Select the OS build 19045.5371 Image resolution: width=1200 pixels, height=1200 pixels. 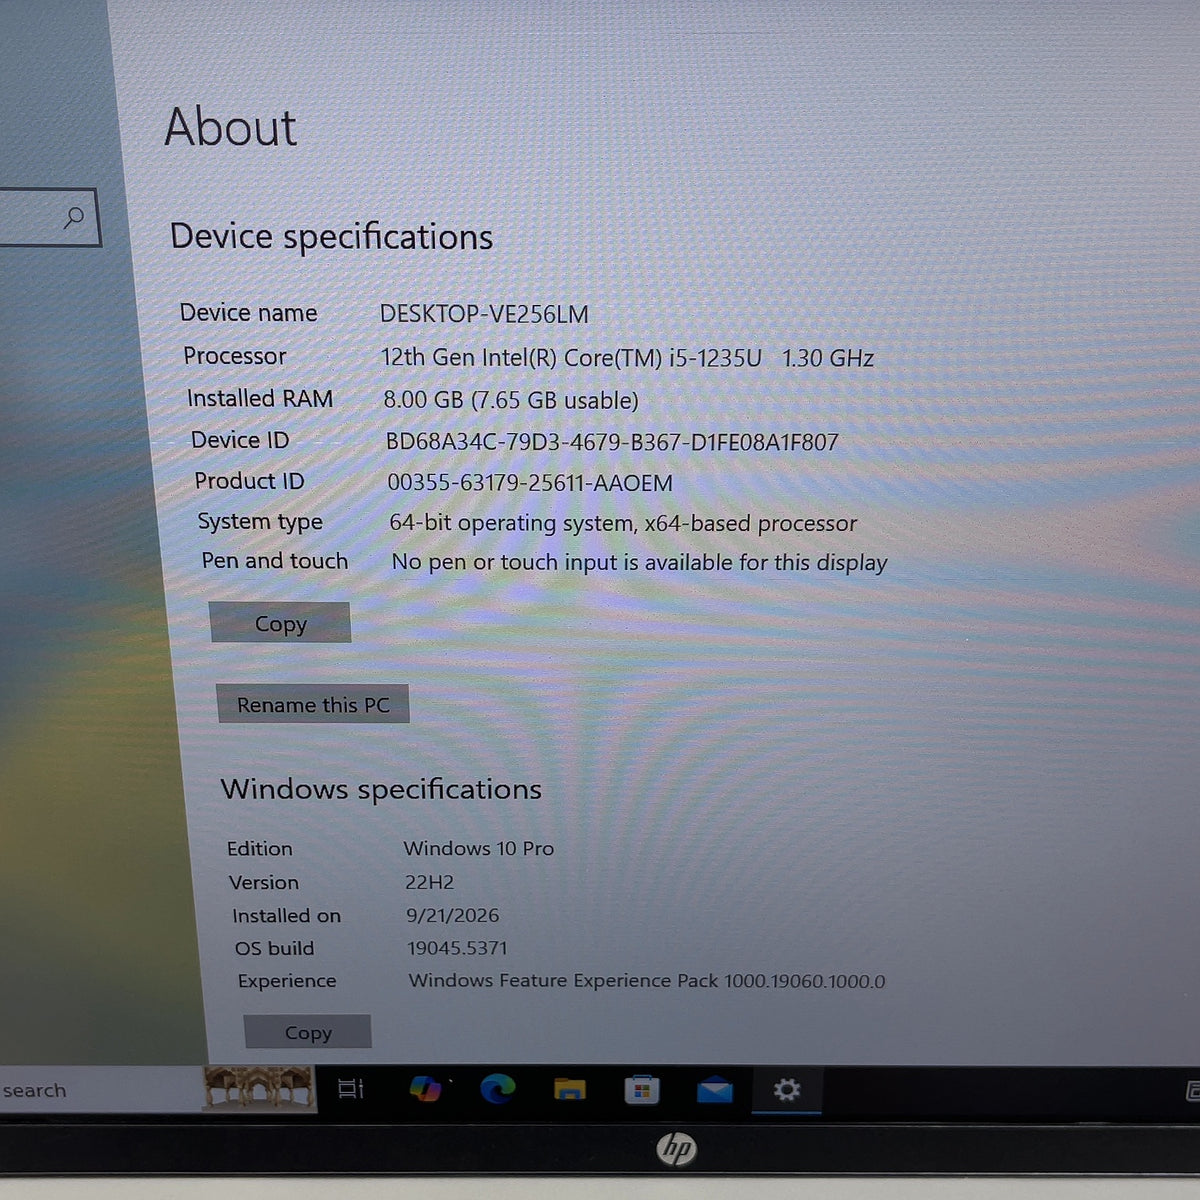tap(457, 948)
